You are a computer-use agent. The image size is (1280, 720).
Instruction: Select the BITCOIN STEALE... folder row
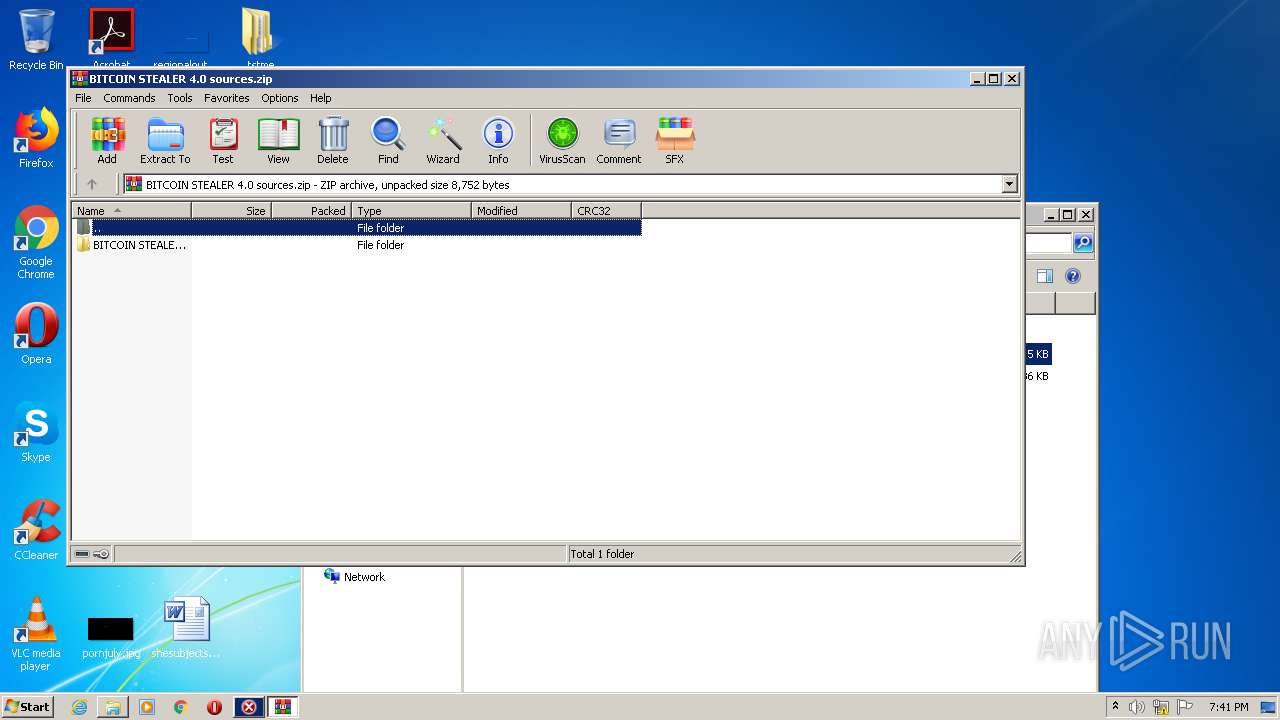(357, 245)
